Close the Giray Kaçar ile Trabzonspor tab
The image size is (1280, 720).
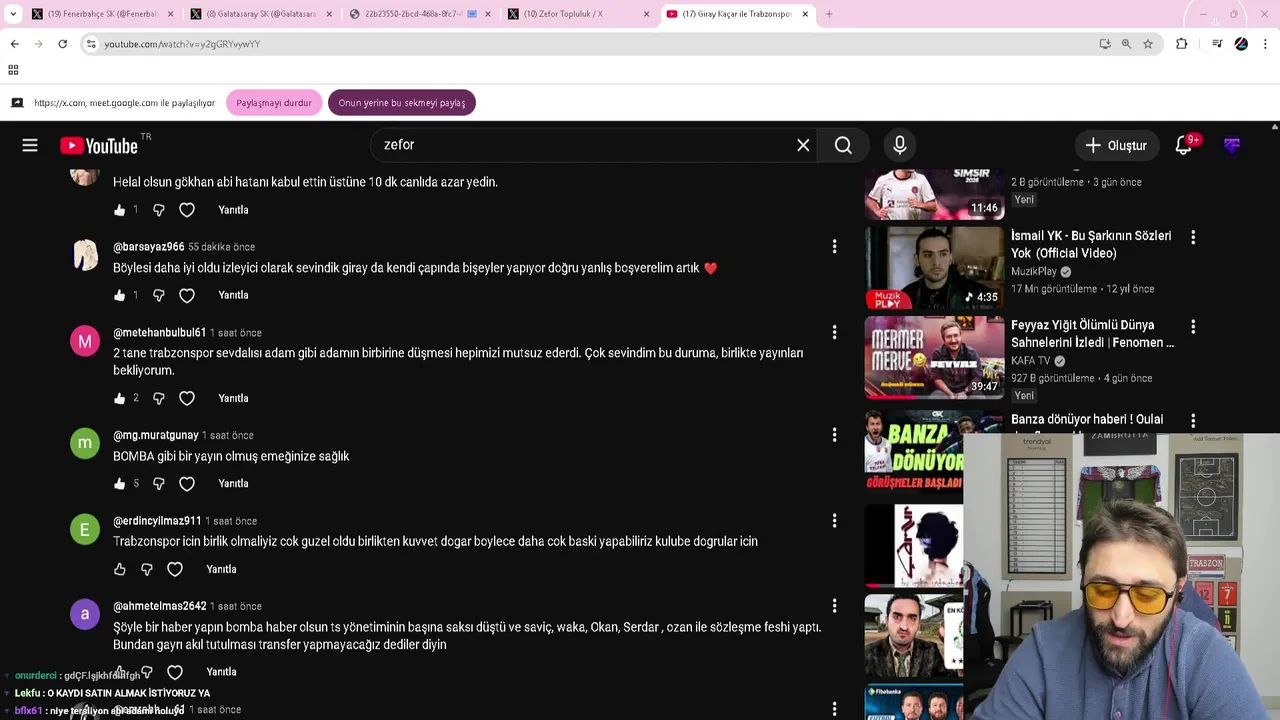click(x=806, y=14)
